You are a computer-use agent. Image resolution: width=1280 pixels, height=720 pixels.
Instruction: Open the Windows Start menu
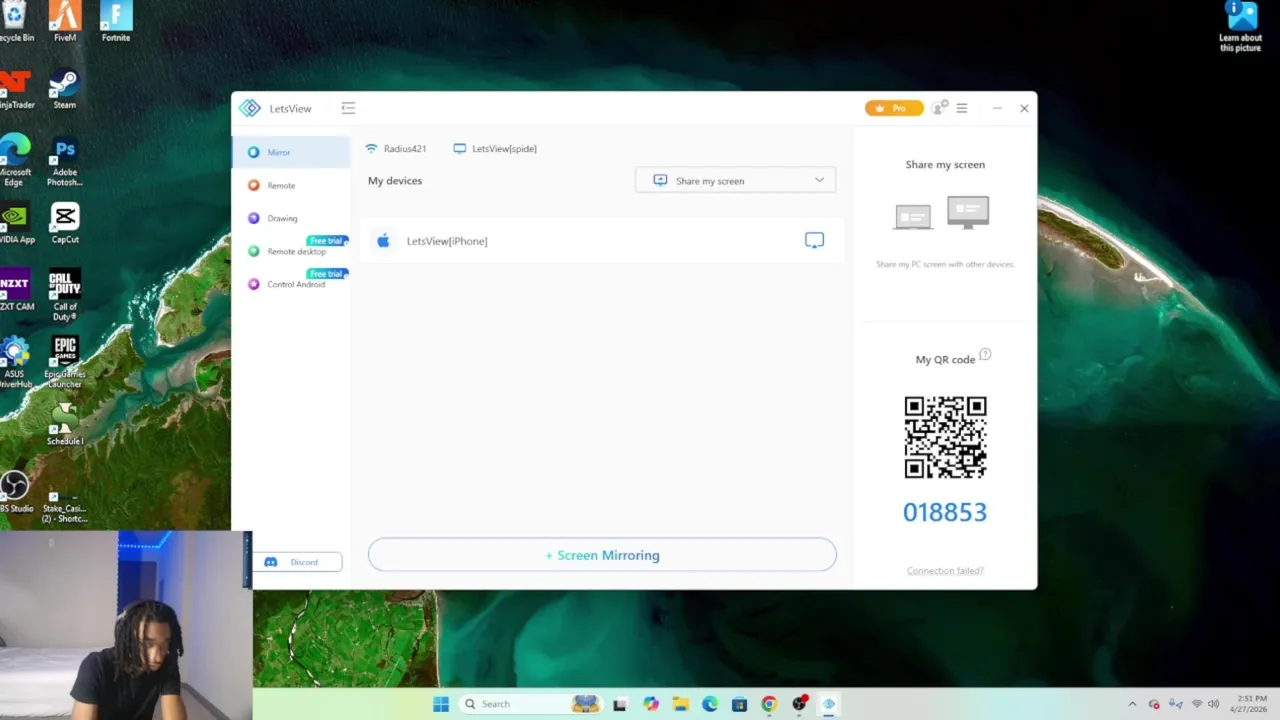pos(441,704)
